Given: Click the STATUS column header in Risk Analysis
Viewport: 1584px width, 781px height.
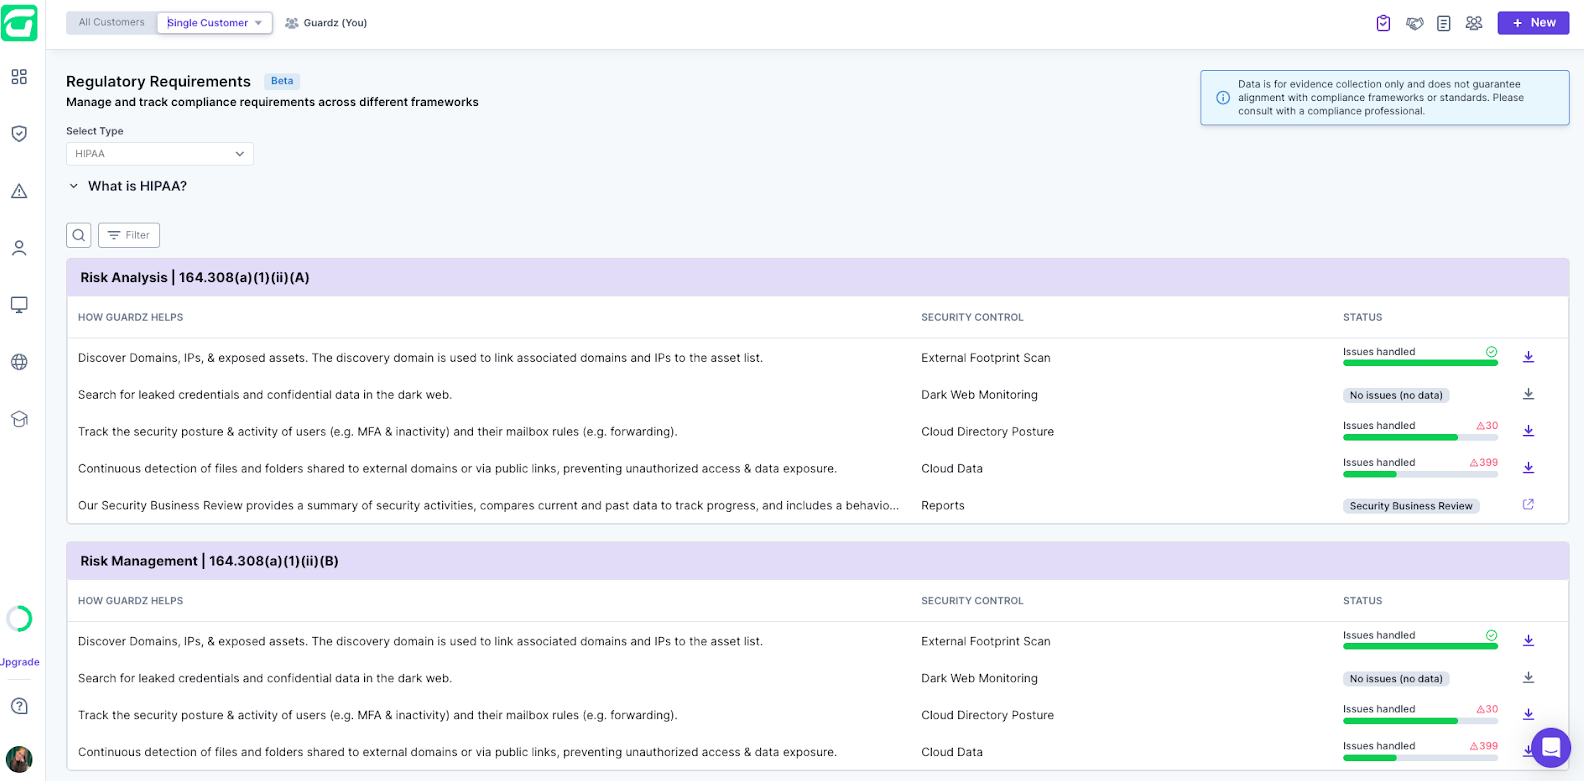Looking at the screenshot, I should (x=1362, y=317).
